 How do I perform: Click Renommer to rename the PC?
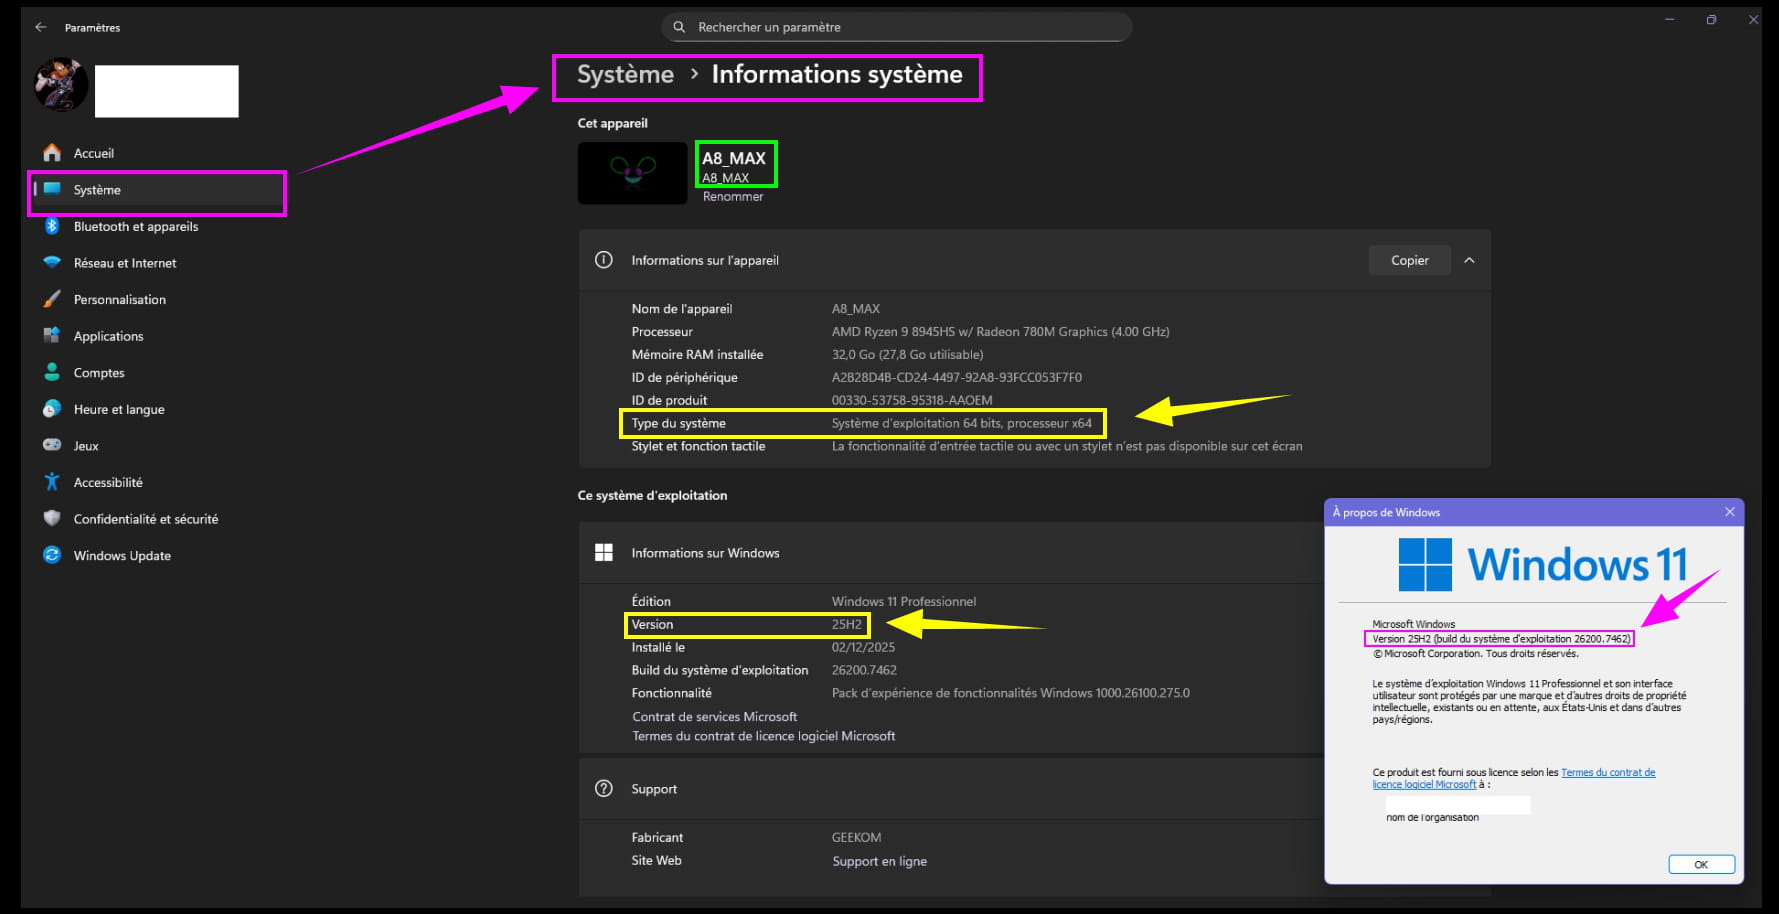732,197
